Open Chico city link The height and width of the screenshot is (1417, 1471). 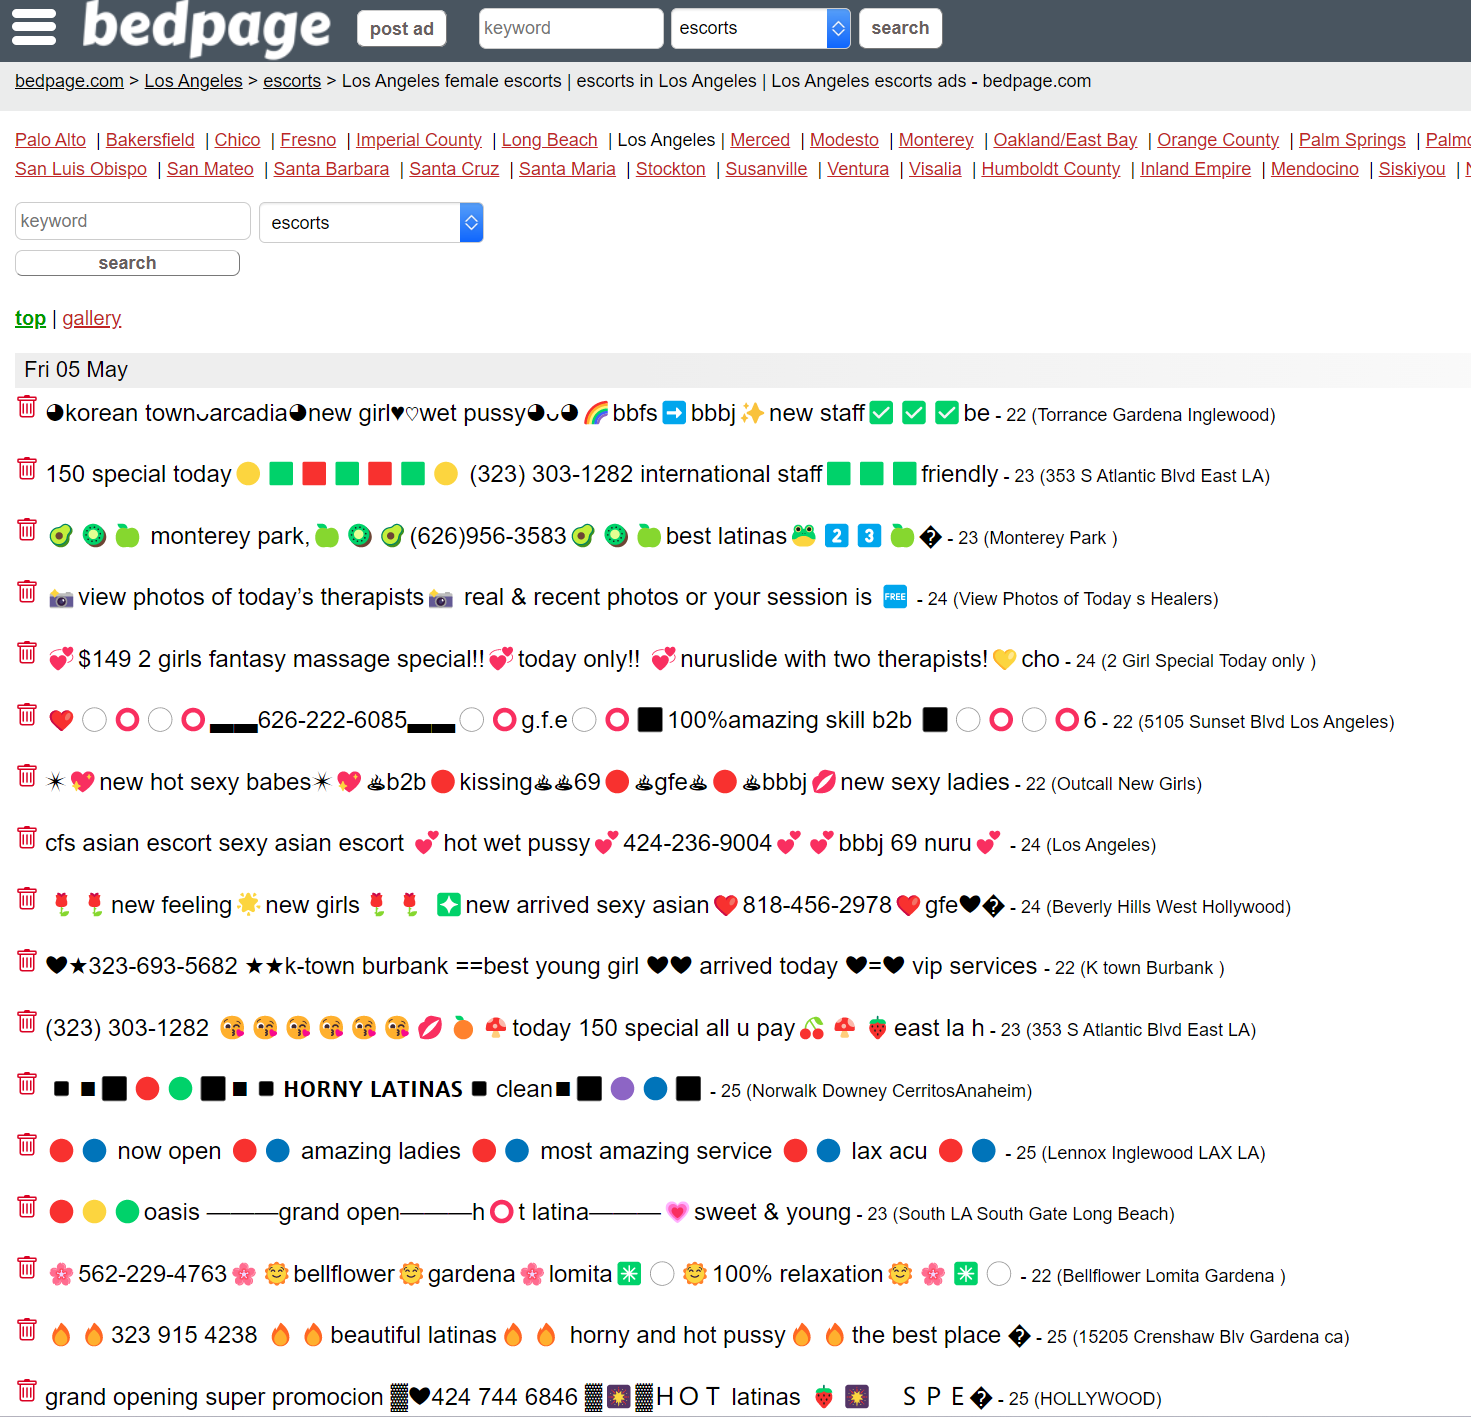[x=237, y=140]
